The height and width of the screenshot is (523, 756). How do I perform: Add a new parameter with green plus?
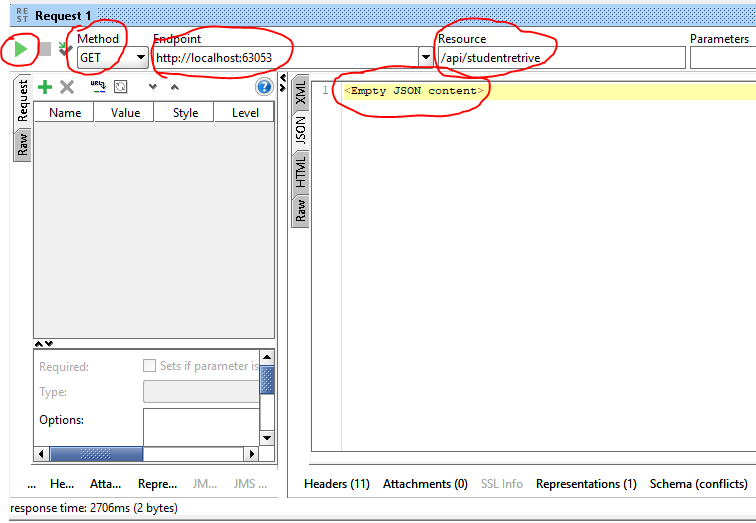pyautogui.click(x=45, y=87)
